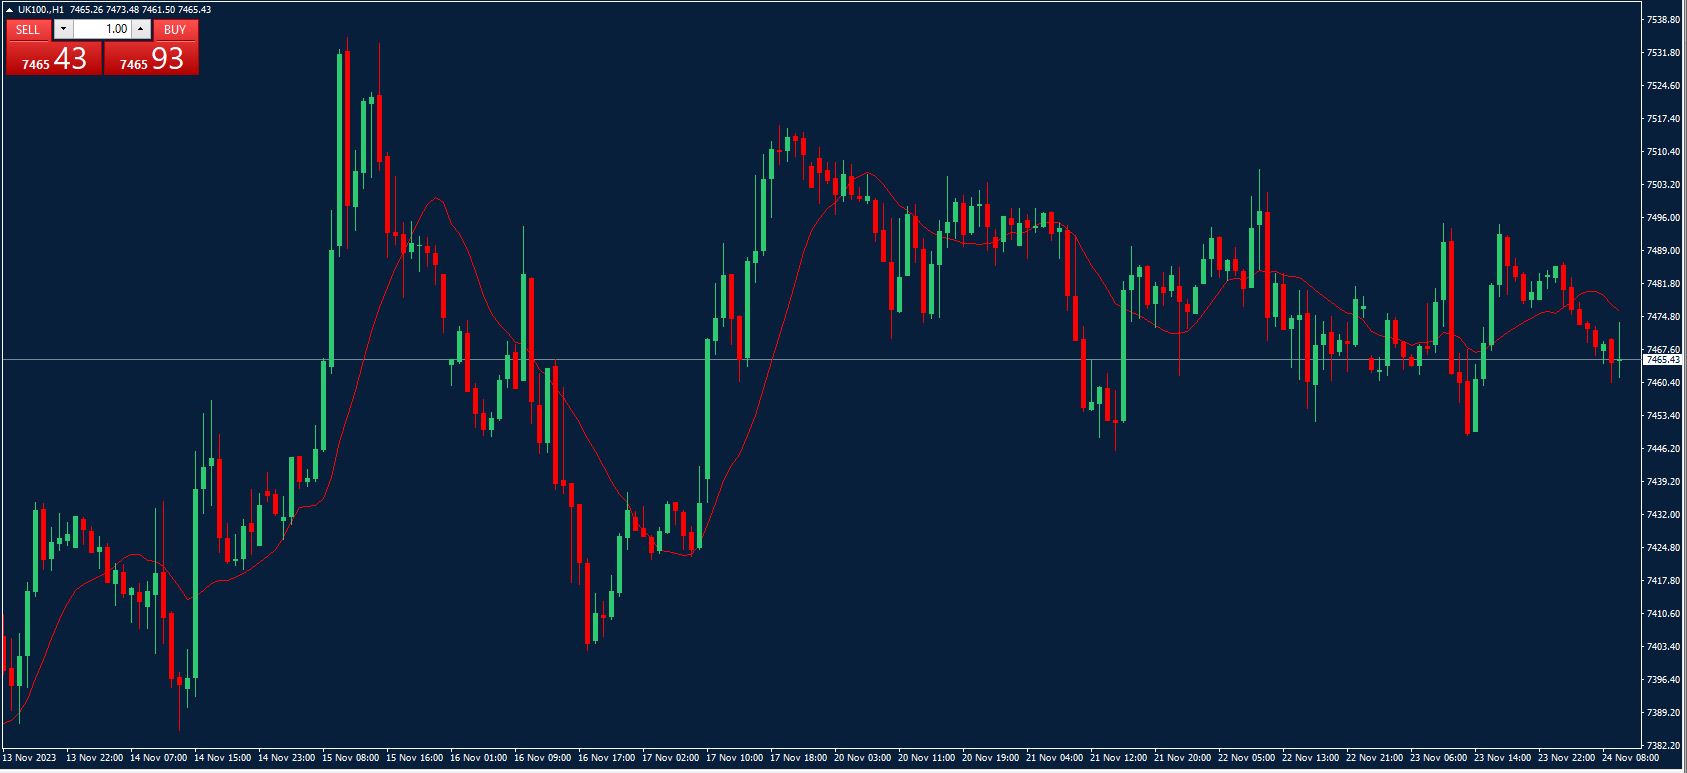
Task: Collapse the one-click trading panel arrow
Action: (9, 9)
